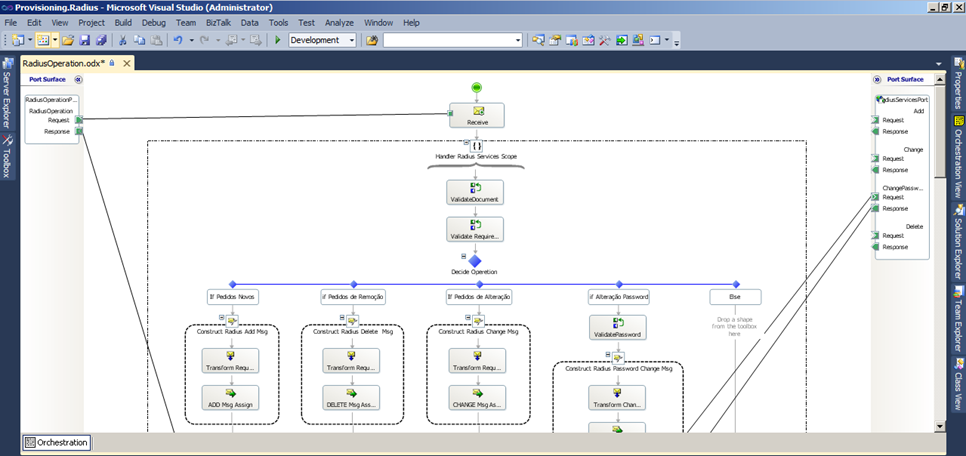This screenshot has width=966, height=456.
Task: Collapse the Handler Radius Services Scope
Action: [466, 142]
